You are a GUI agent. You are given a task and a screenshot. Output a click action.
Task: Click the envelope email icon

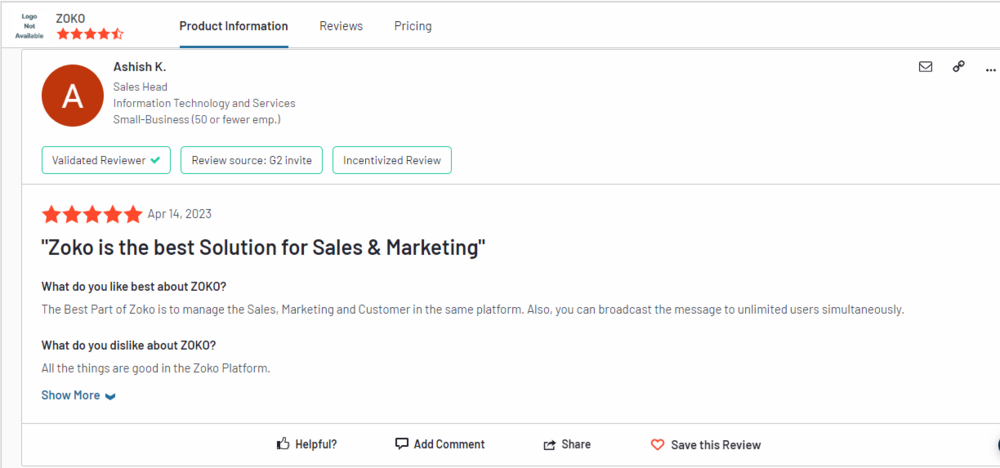click(925, 66)
